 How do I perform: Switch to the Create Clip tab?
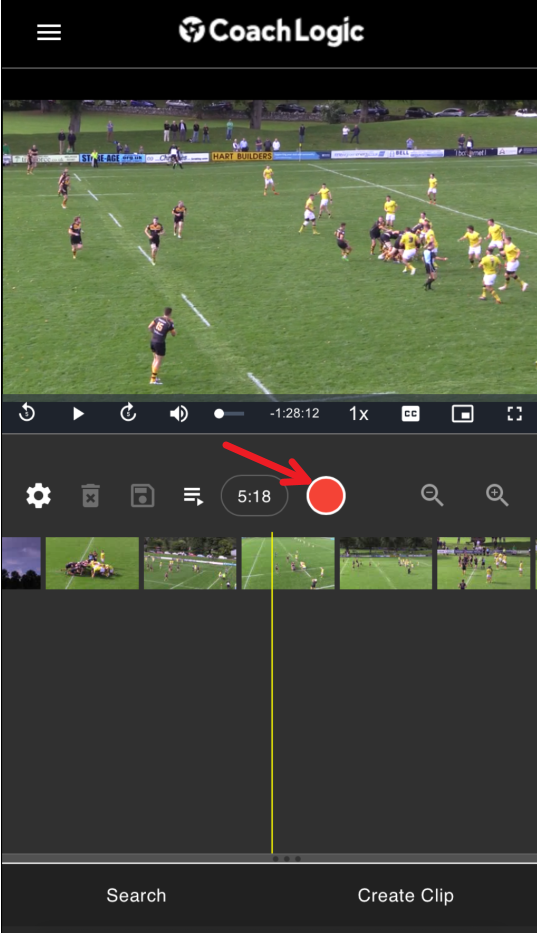[x=405, y=896]
